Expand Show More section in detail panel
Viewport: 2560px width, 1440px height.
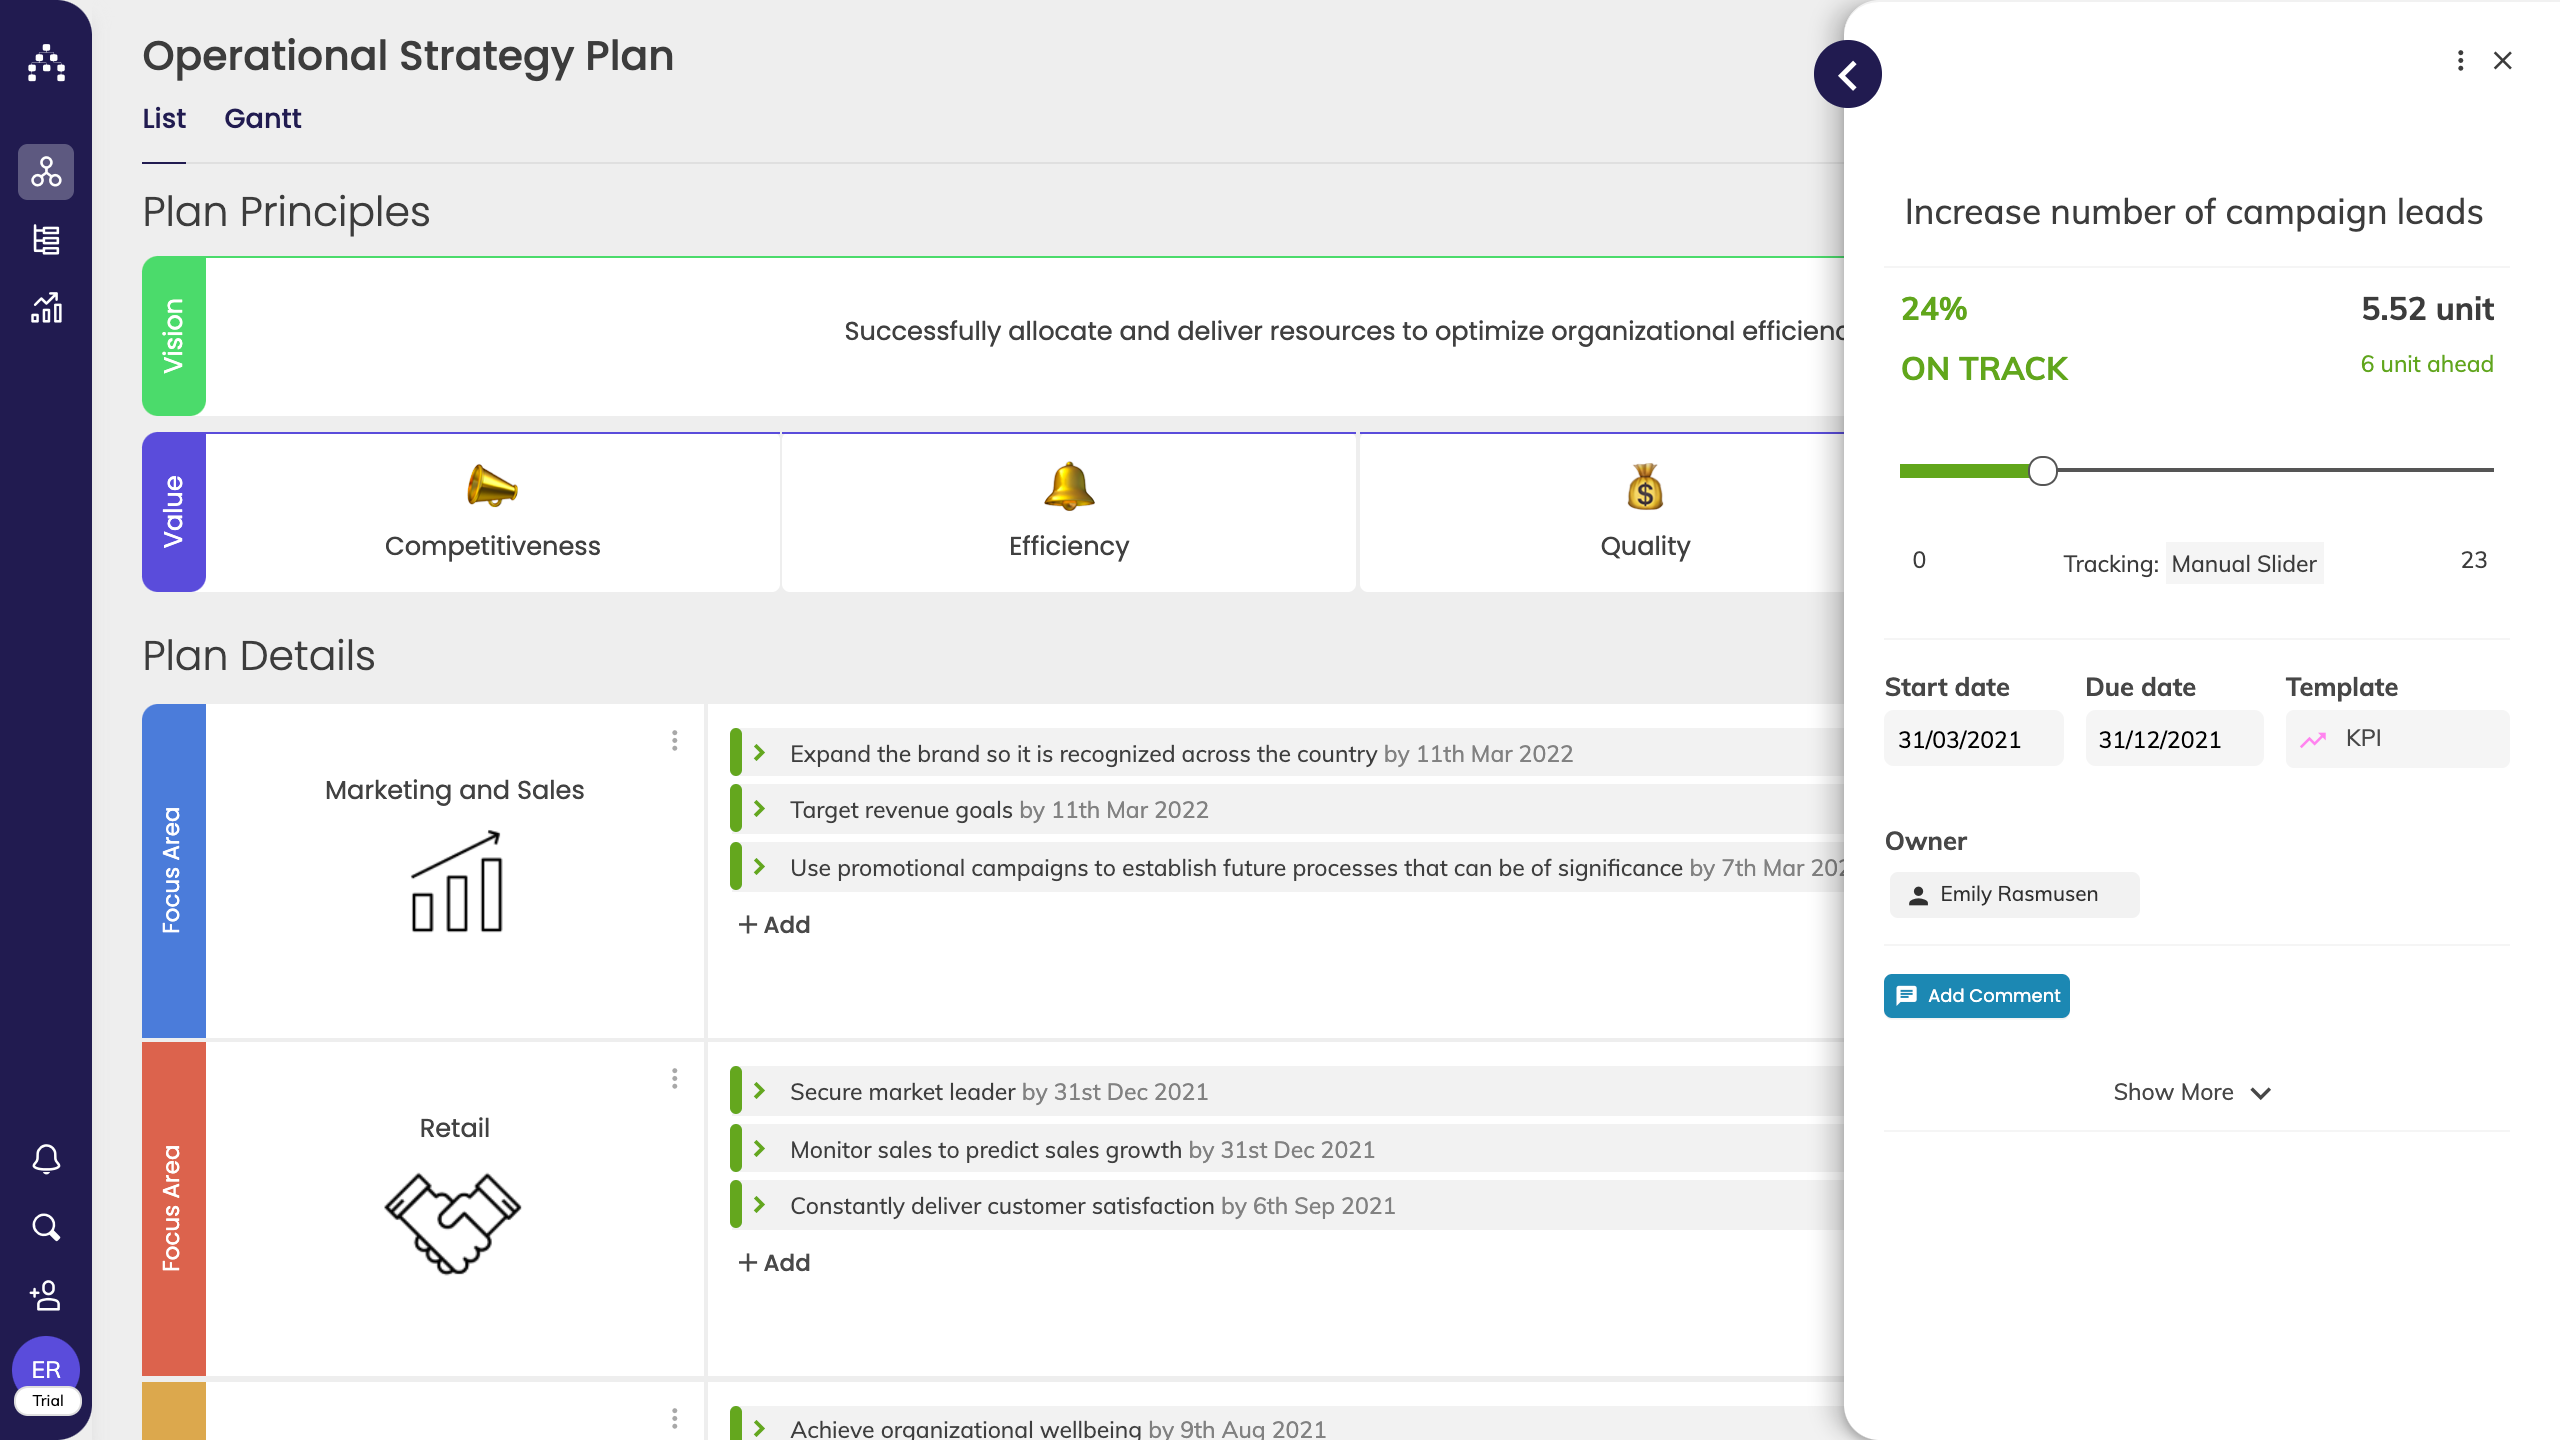click(x=2192, y=1092)
